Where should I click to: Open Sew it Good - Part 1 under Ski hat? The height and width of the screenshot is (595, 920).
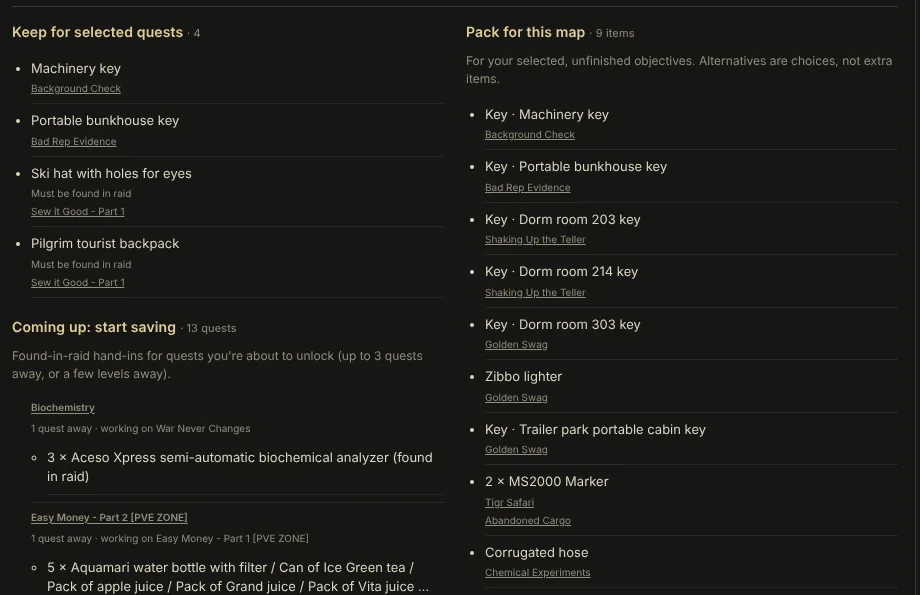point(77,211)
